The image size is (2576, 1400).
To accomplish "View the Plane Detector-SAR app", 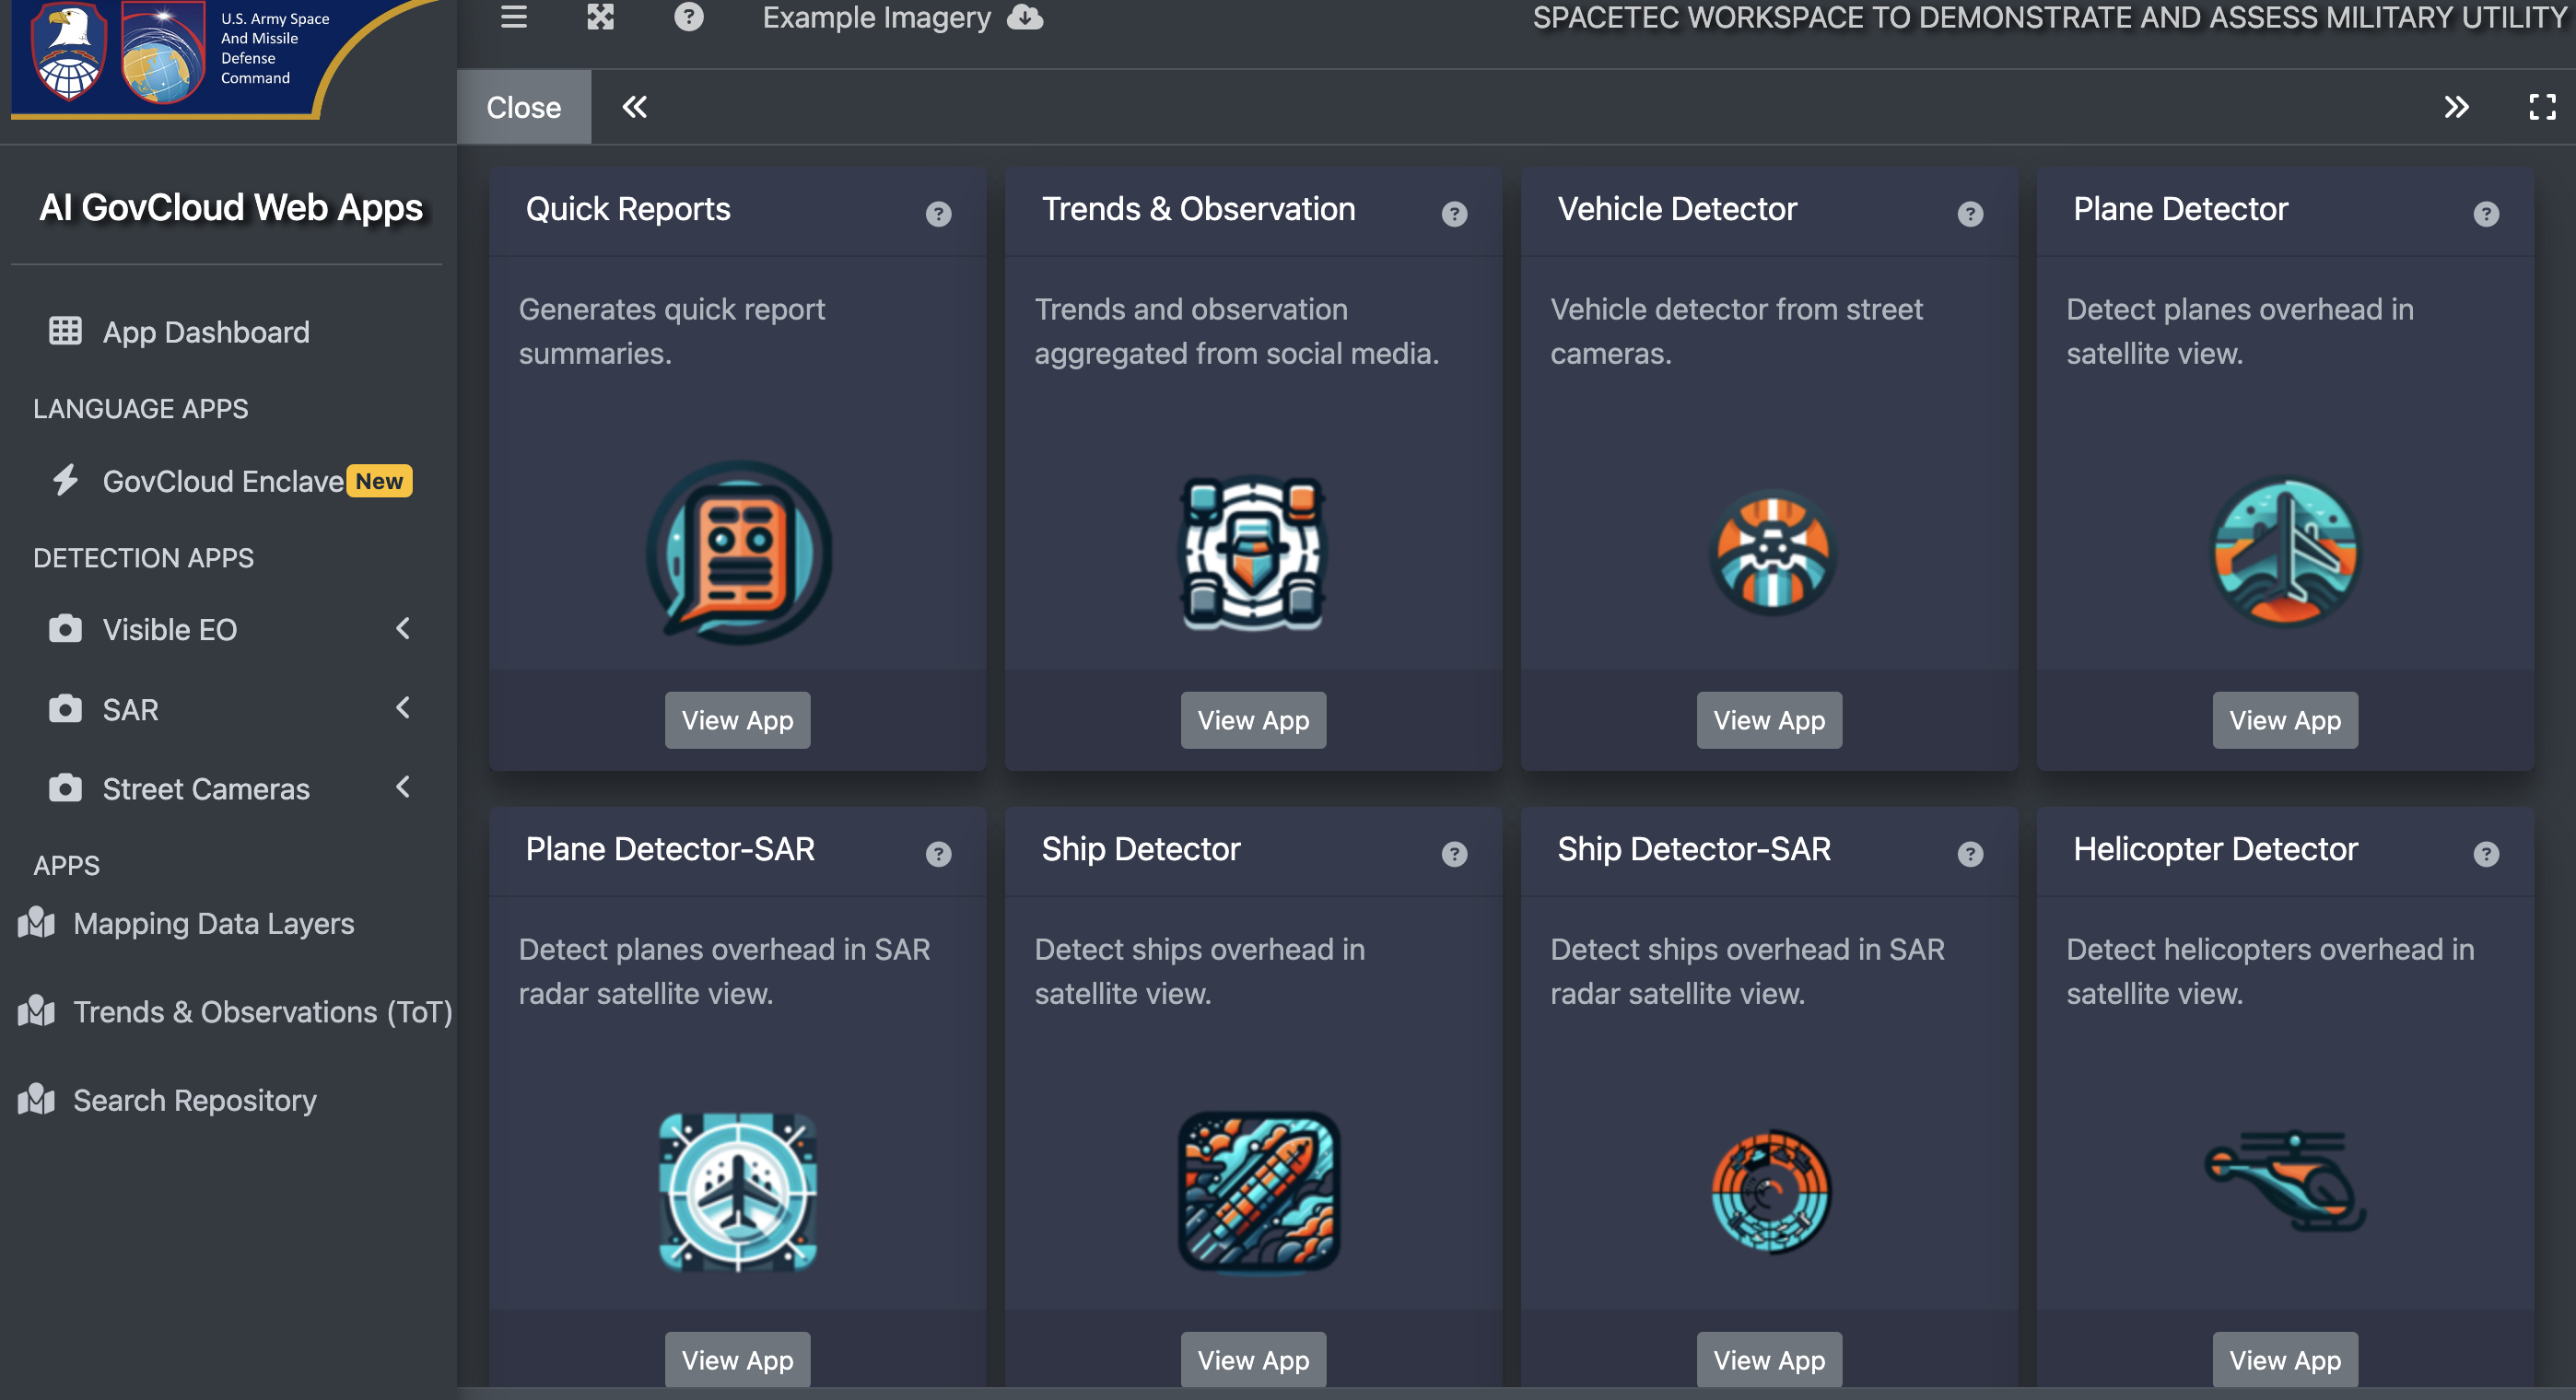I will pyautogui.click(x=738, y=1360).
